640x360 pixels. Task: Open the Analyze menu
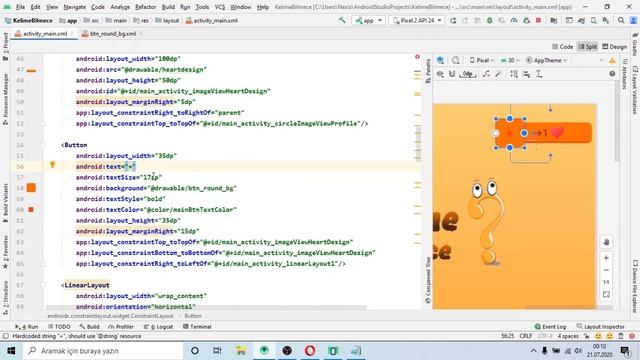[120, 7]
